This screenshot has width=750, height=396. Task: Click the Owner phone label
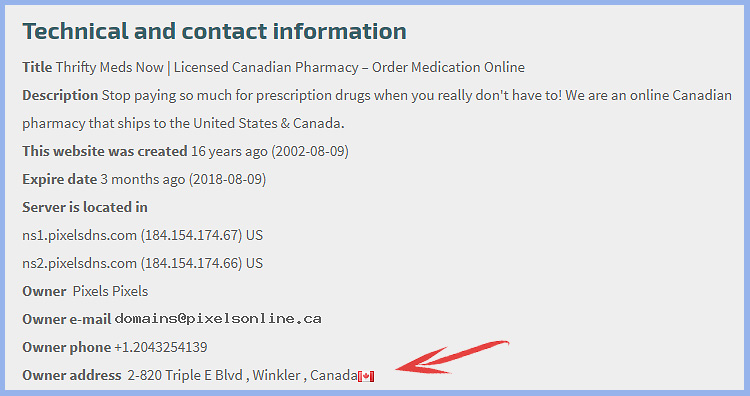(66, 347)
